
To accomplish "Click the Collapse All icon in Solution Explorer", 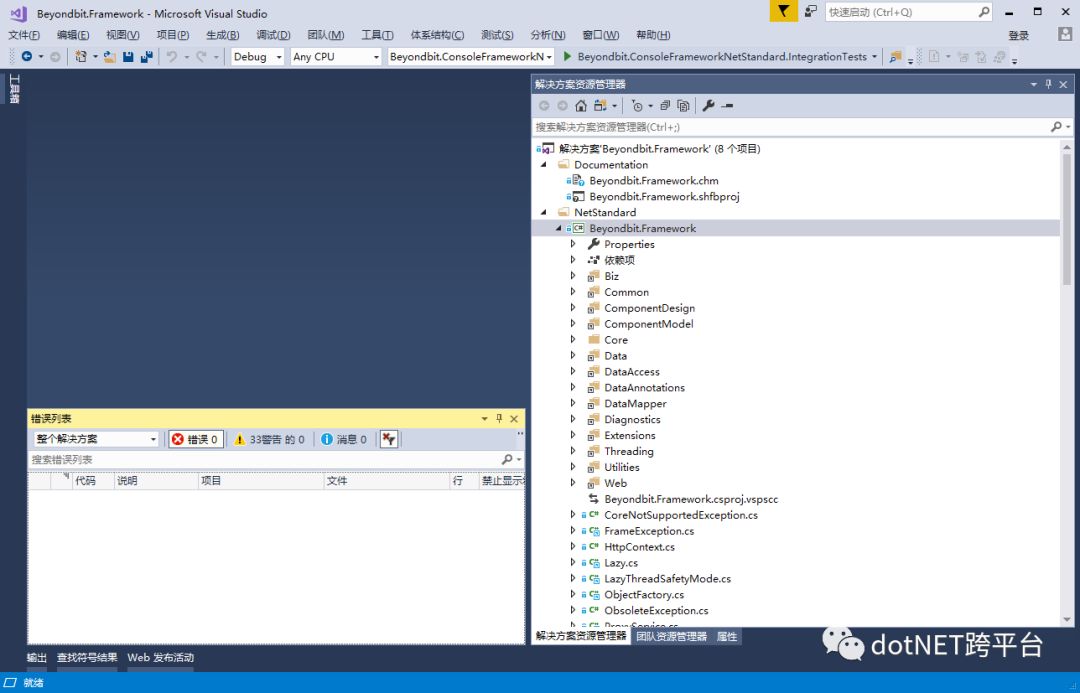I will 665,105.
